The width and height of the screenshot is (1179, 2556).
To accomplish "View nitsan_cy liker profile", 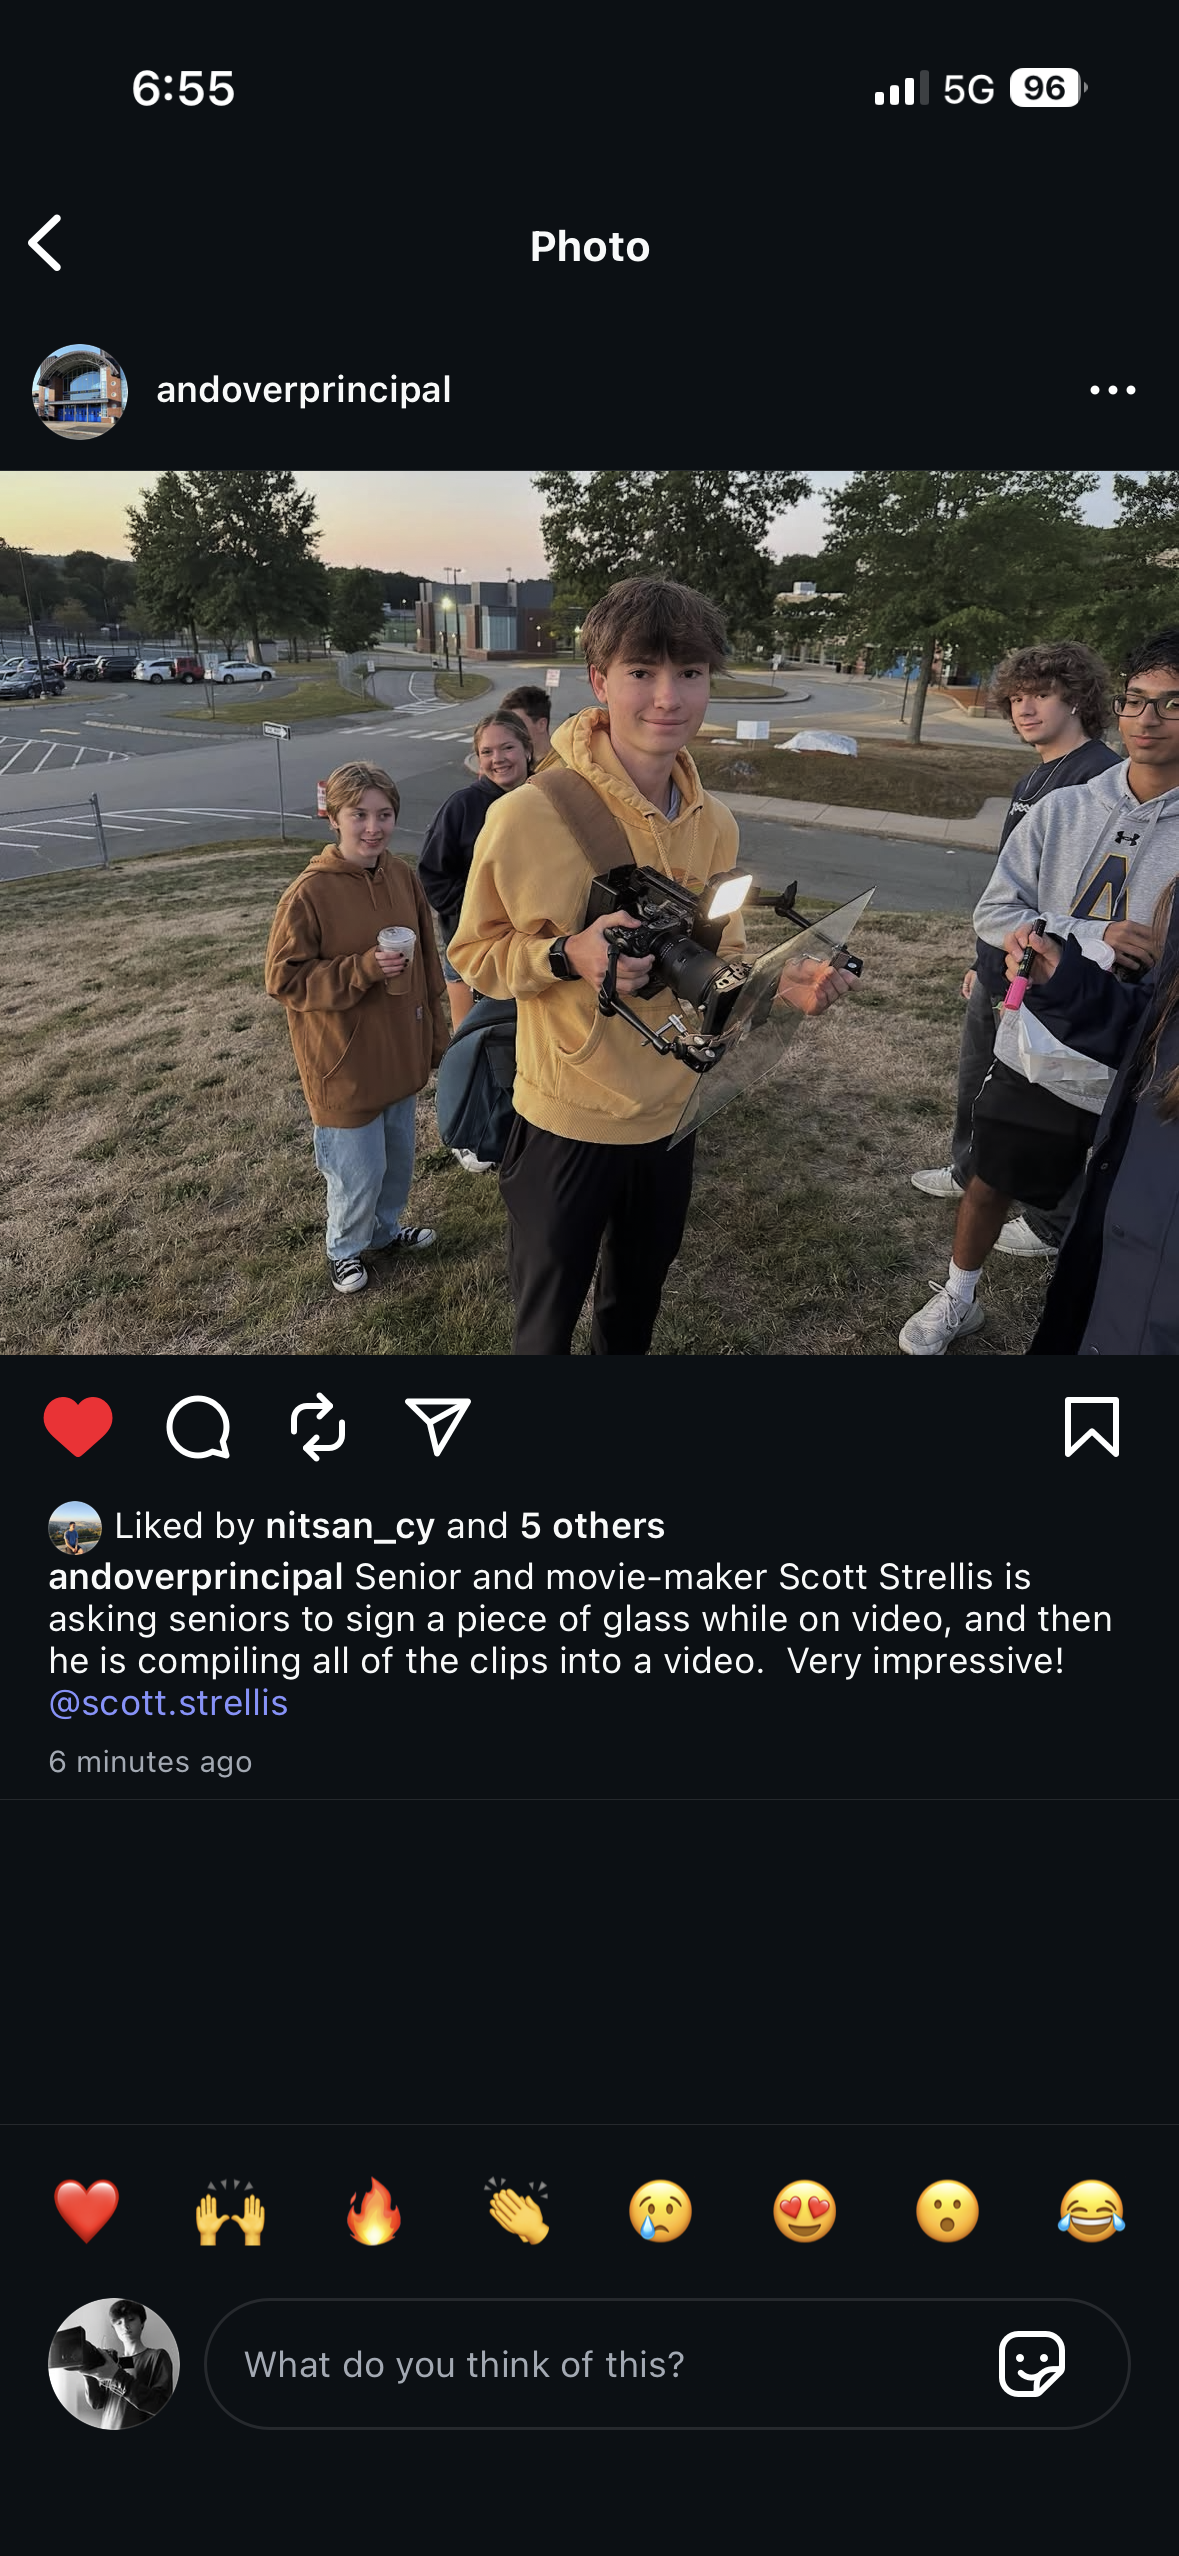I will 350,1526.
